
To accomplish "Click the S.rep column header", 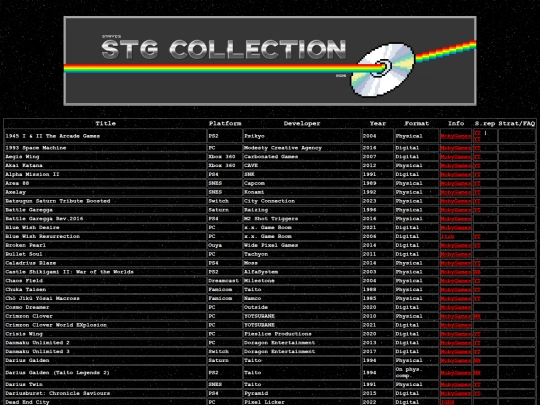I will (x=485, y=124).
